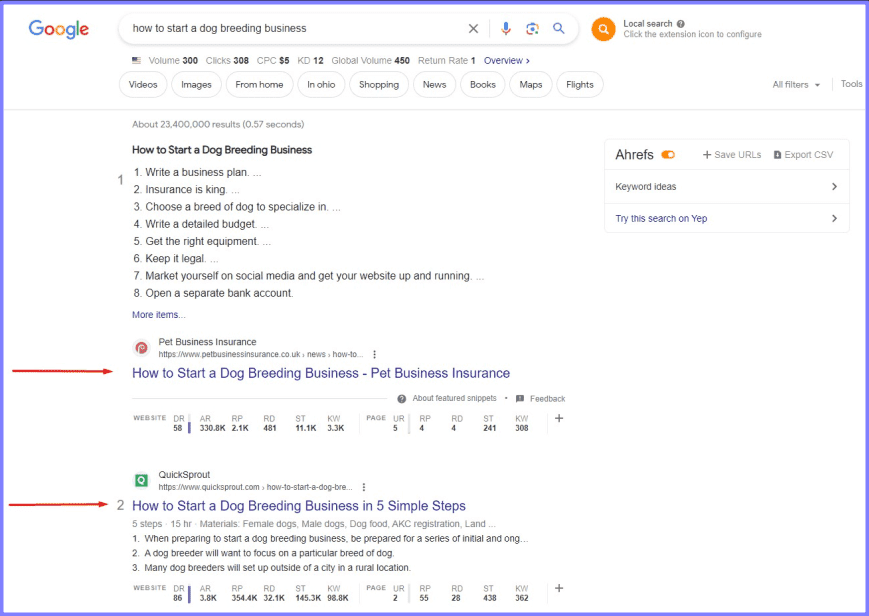
Task: Click the blue magnifier search icon
Action: point(559,28)
